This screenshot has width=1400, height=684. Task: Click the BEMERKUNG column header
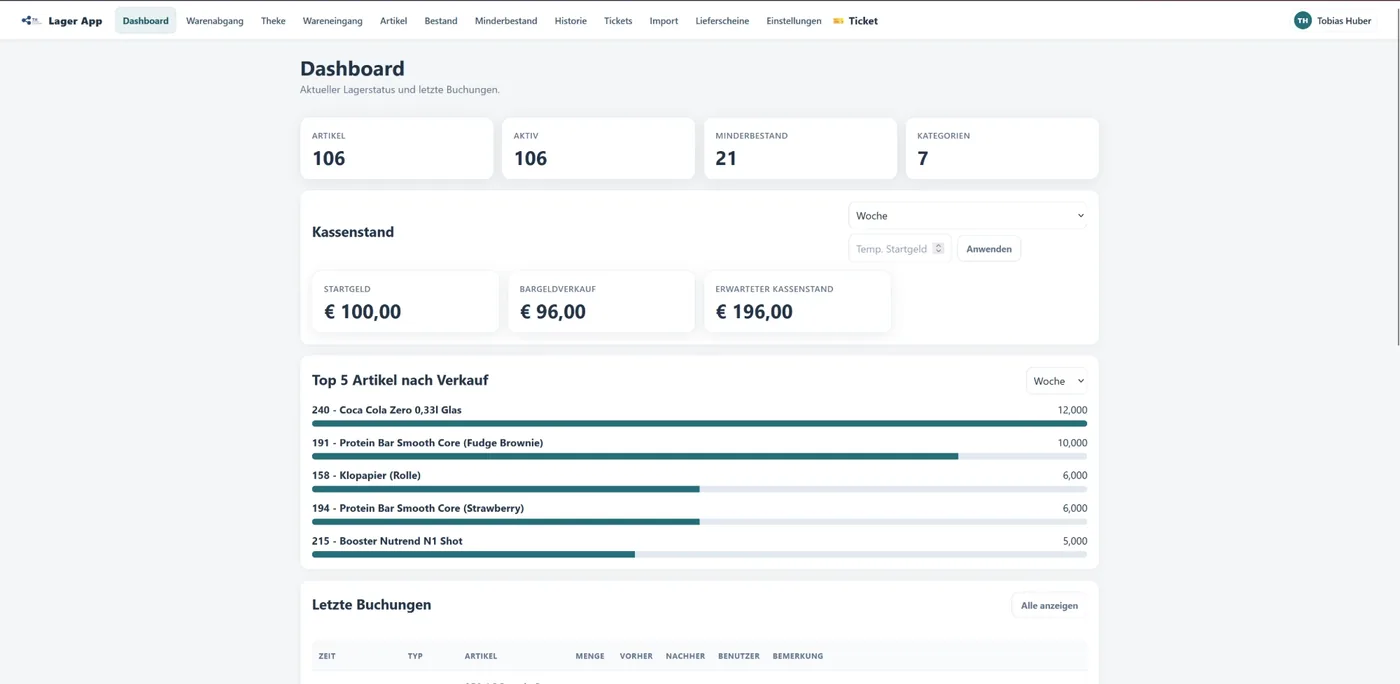pos(797,656)
